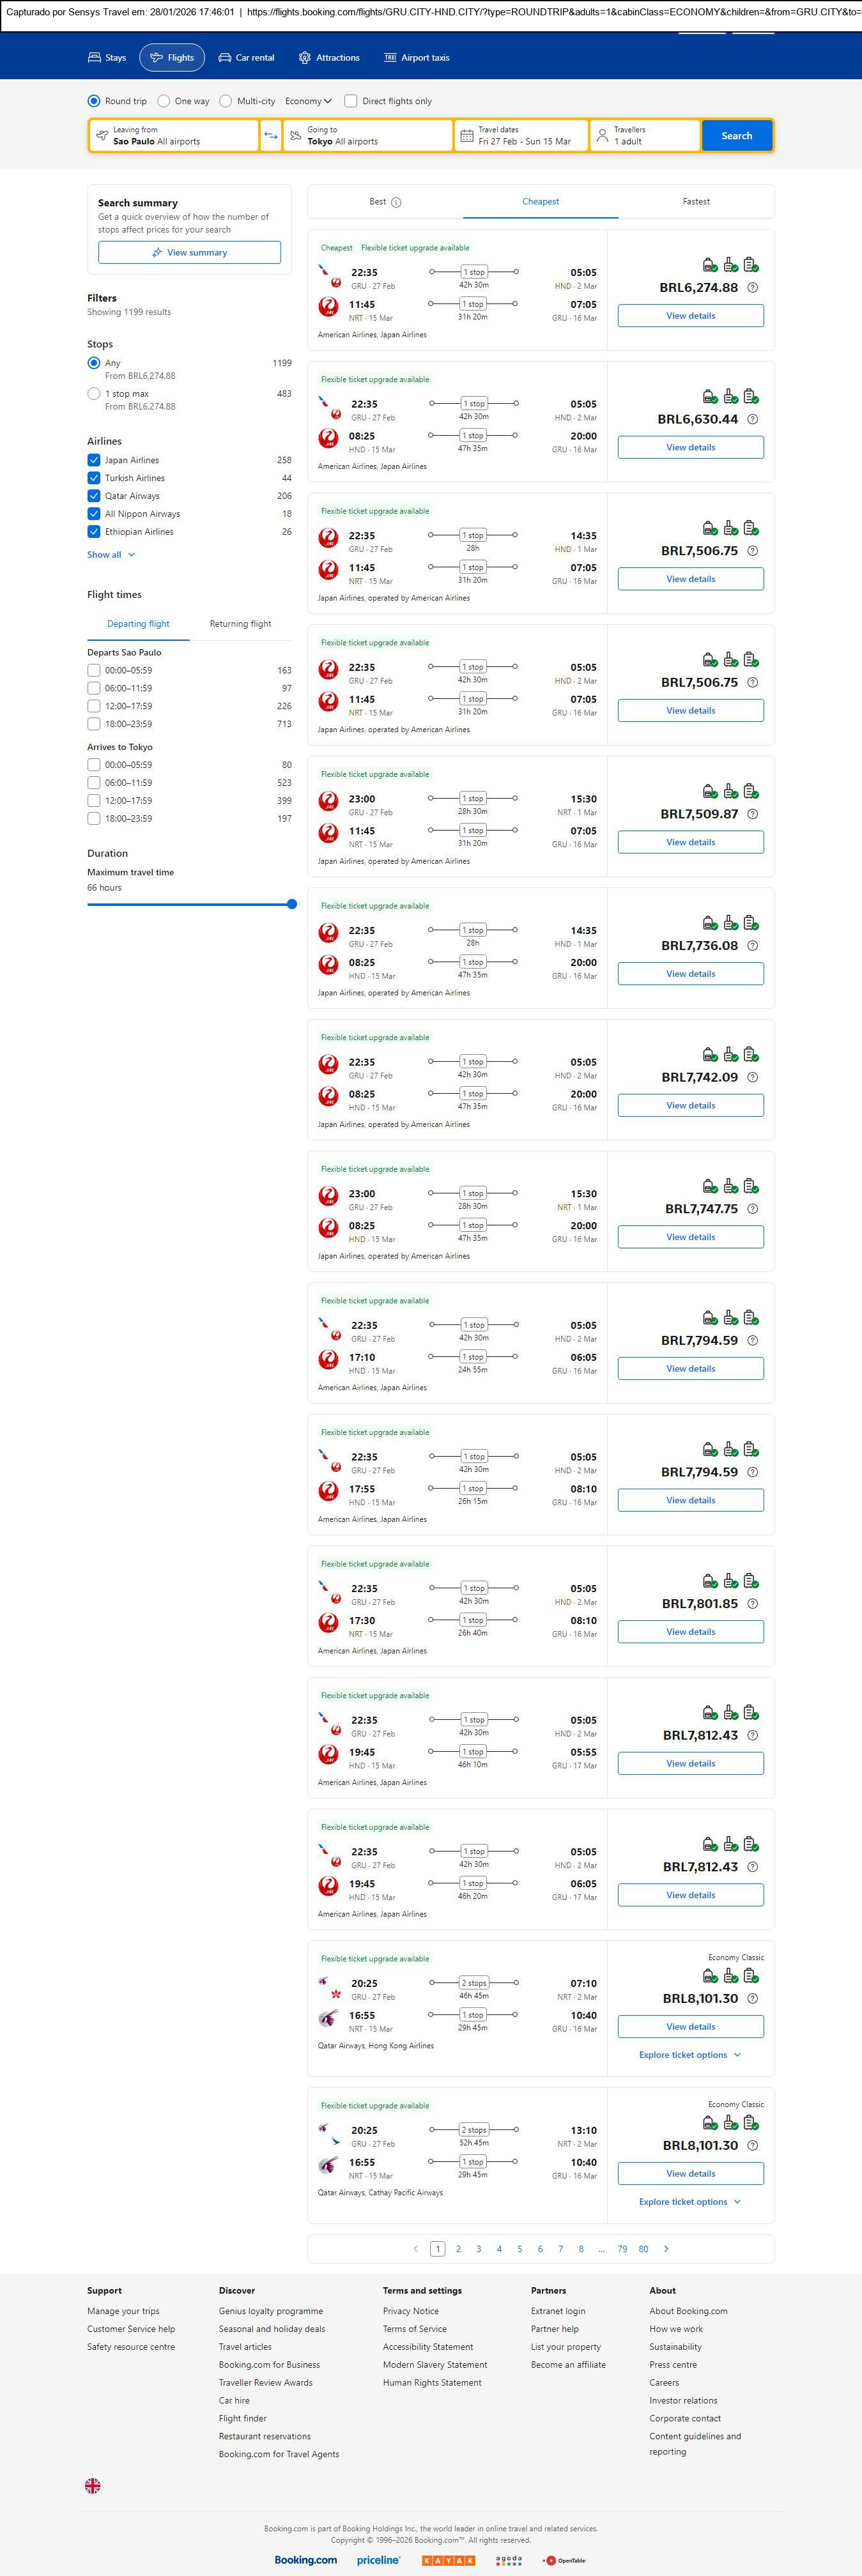
Task: Switch to the Fastest tab
Action: [696, 202]
